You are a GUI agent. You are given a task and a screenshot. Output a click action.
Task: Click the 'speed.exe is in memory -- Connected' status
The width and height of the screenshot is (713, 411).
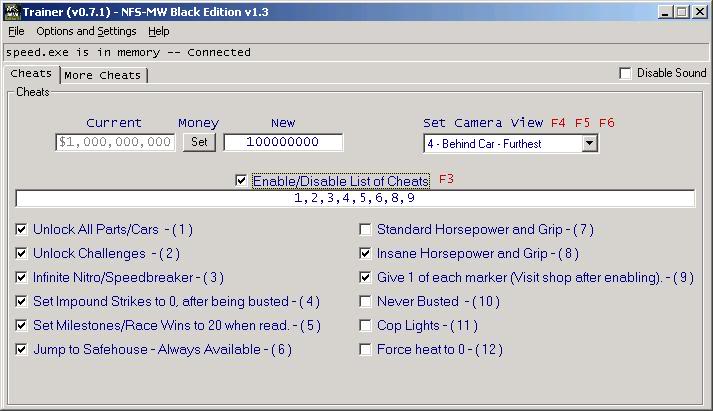point(128,53)
